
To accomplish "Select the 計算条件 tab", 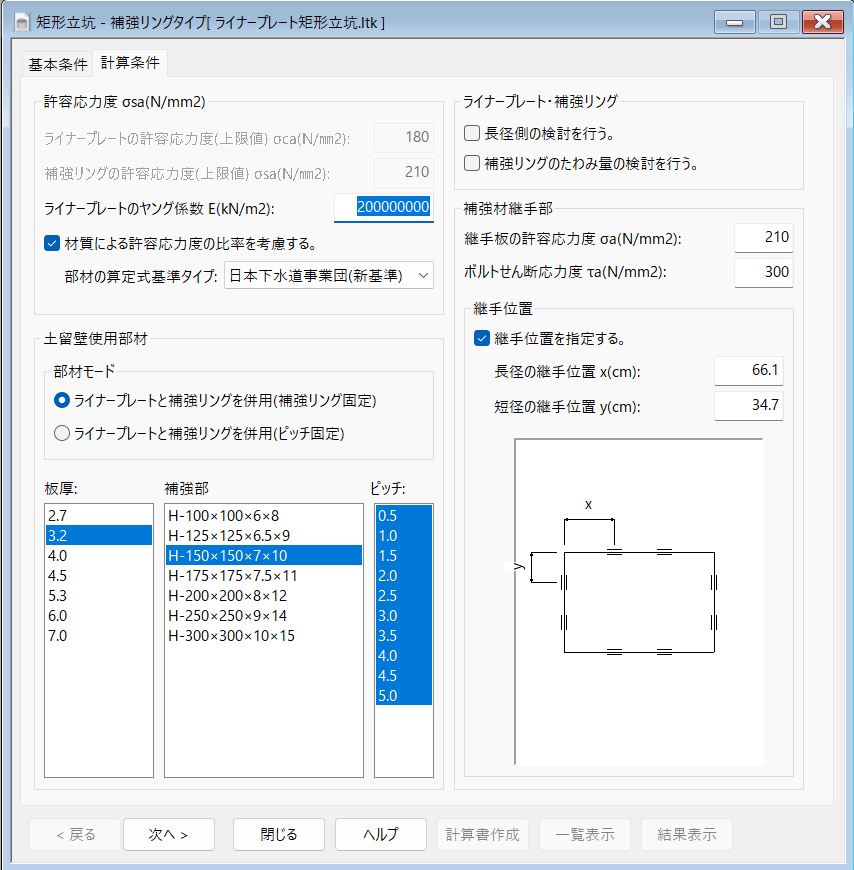I will pos(130,63).
